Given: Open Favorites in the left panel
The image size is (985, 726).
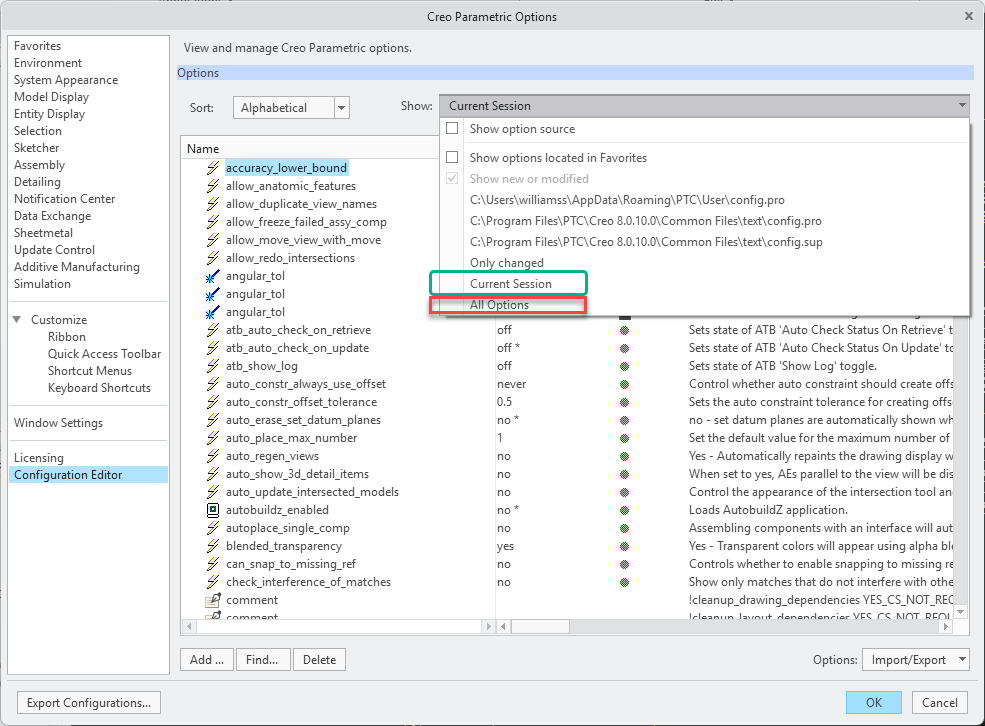Looking at the screenshot, I should [38, 46].
